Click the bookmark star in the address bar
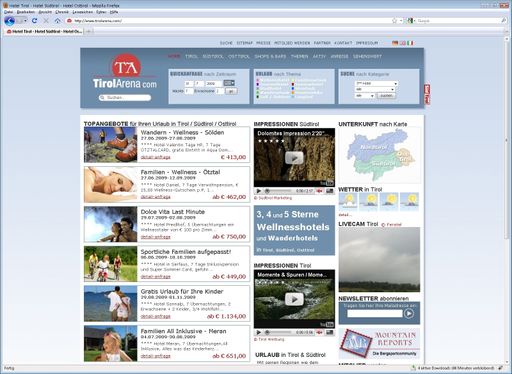 coord(394,21)
